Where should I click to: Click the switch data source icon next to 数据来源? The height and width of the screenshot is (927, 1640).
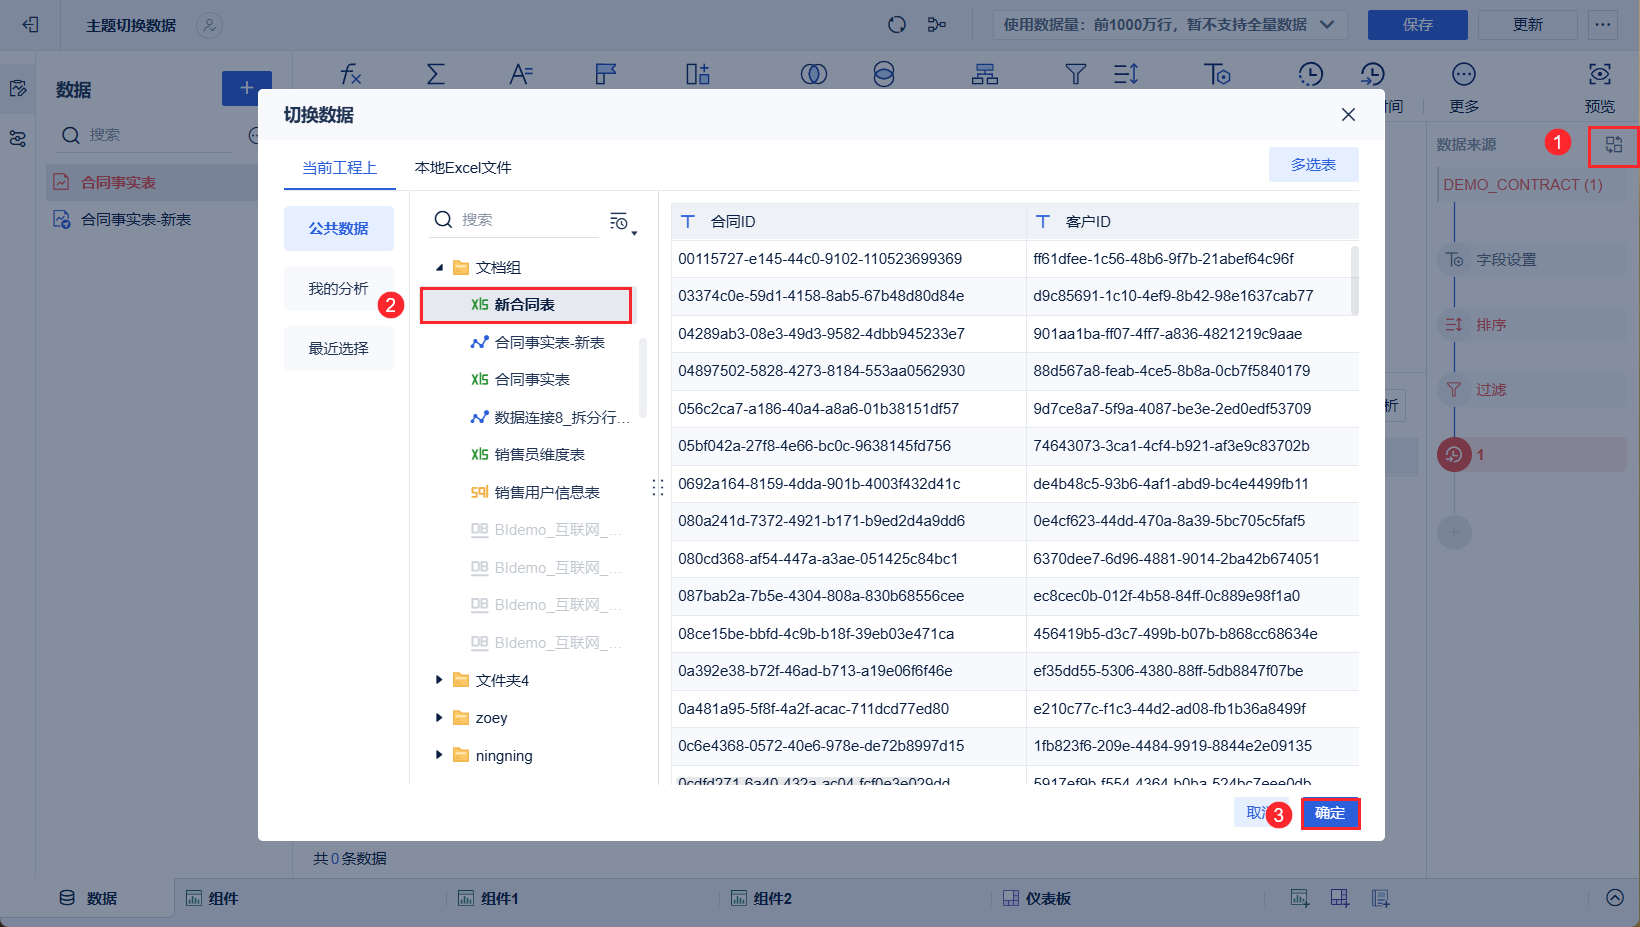(x=1614, y=145)
